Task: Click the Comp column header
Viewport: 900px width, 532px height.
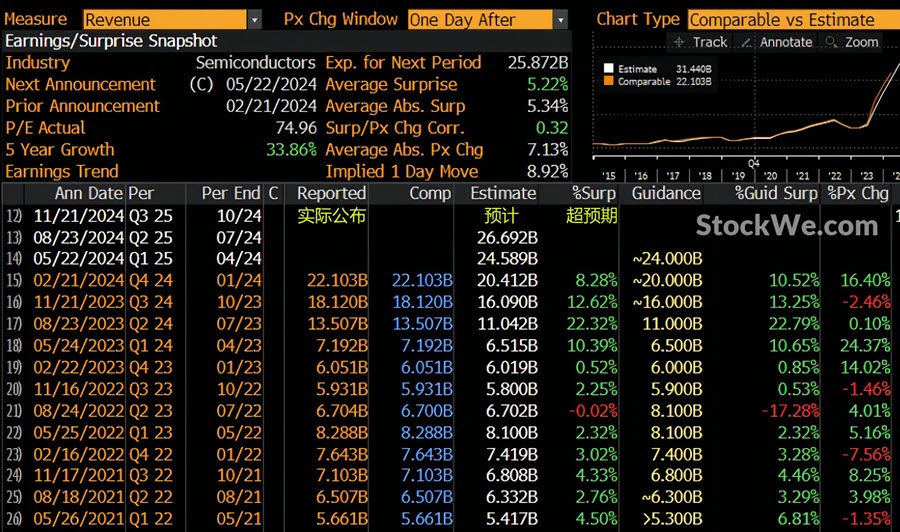Action: click(x=430, y=193)
